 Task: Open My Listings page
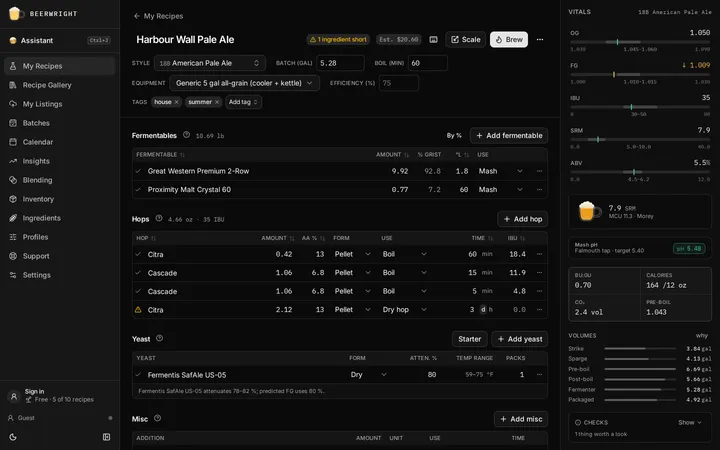click(x=60, y=104)
